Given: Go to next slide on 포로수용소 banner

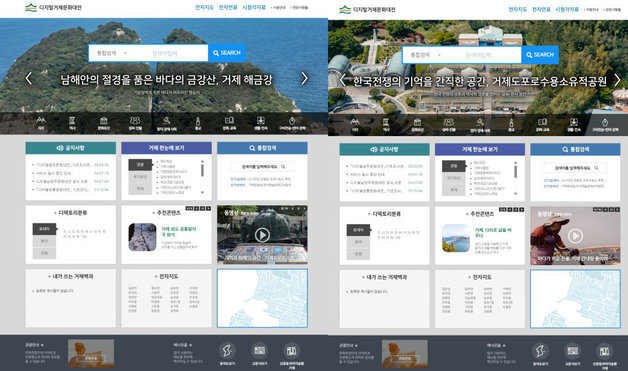Looking at the screenshot, I should point(617,80).
